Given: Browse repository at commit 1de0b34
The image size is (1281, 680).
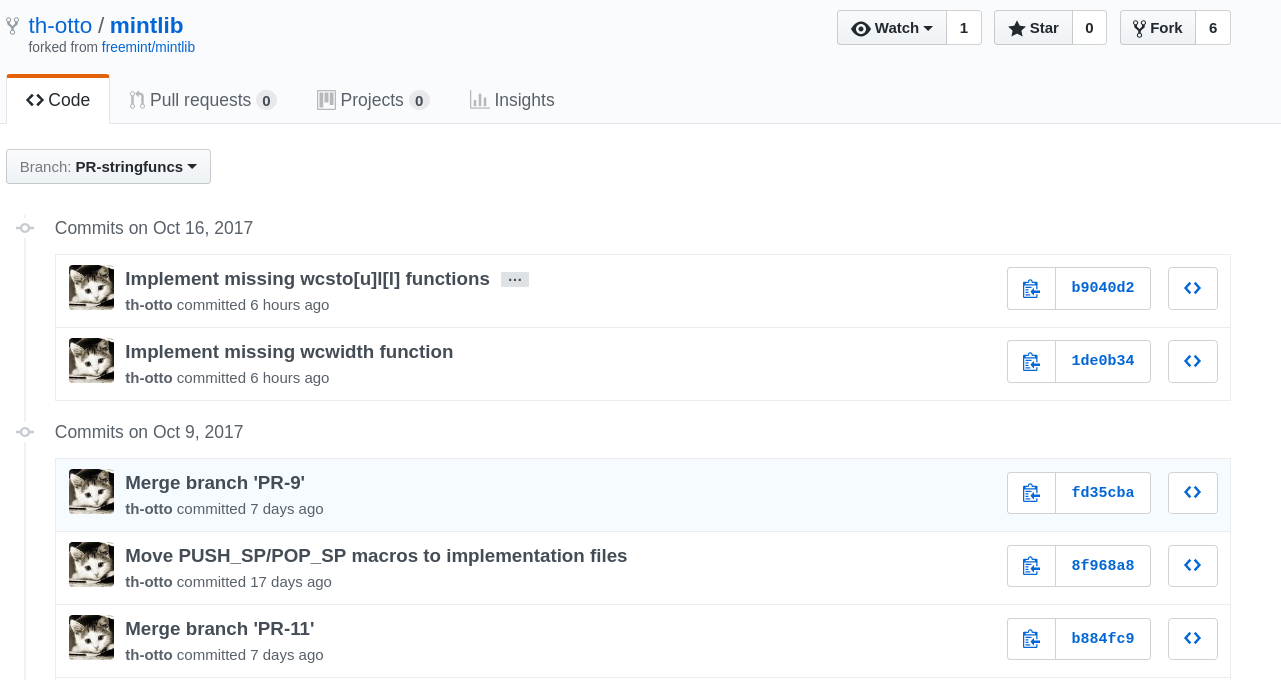Looking at the screenshot, I should click(1192, 361).
